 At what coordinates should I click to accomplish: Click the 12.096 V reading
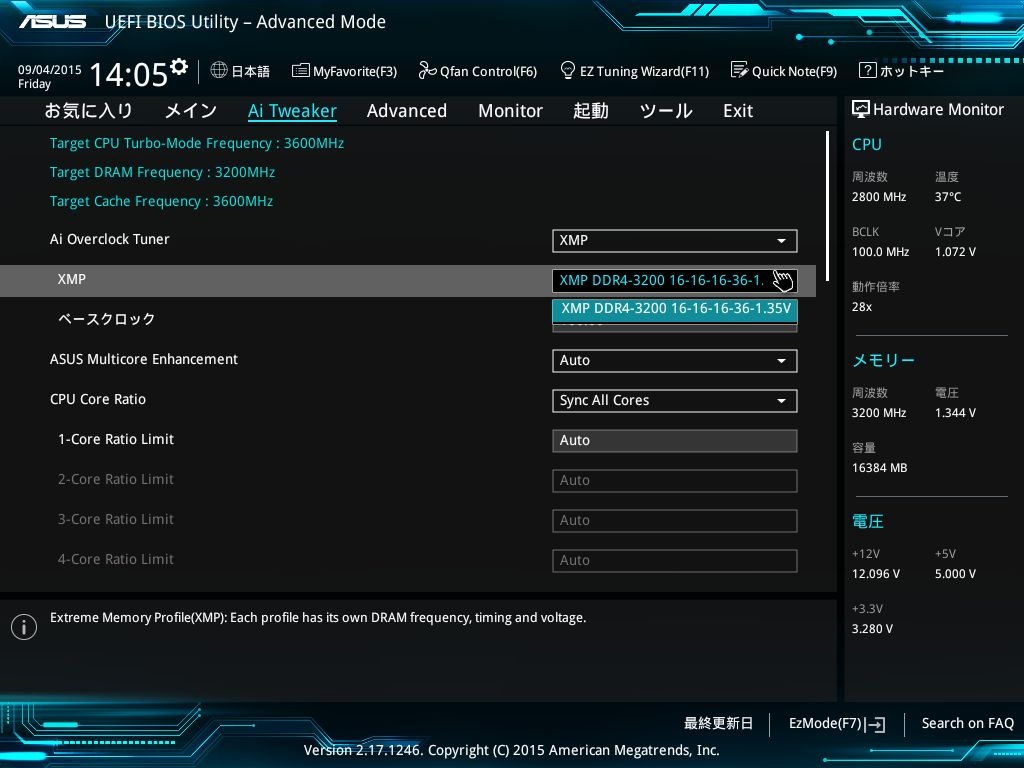click(876, 573)
